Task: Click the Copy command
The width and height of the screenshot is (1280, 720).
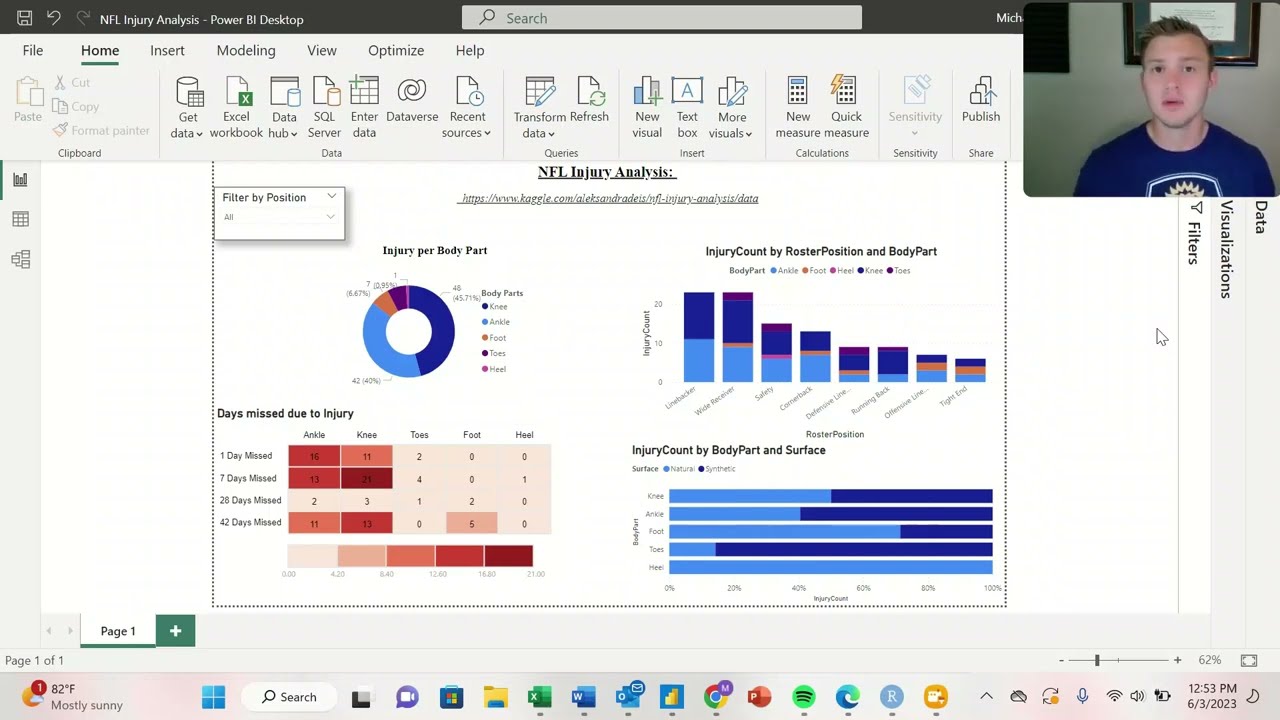Action: pyautogui.click(x=76, y=107)
